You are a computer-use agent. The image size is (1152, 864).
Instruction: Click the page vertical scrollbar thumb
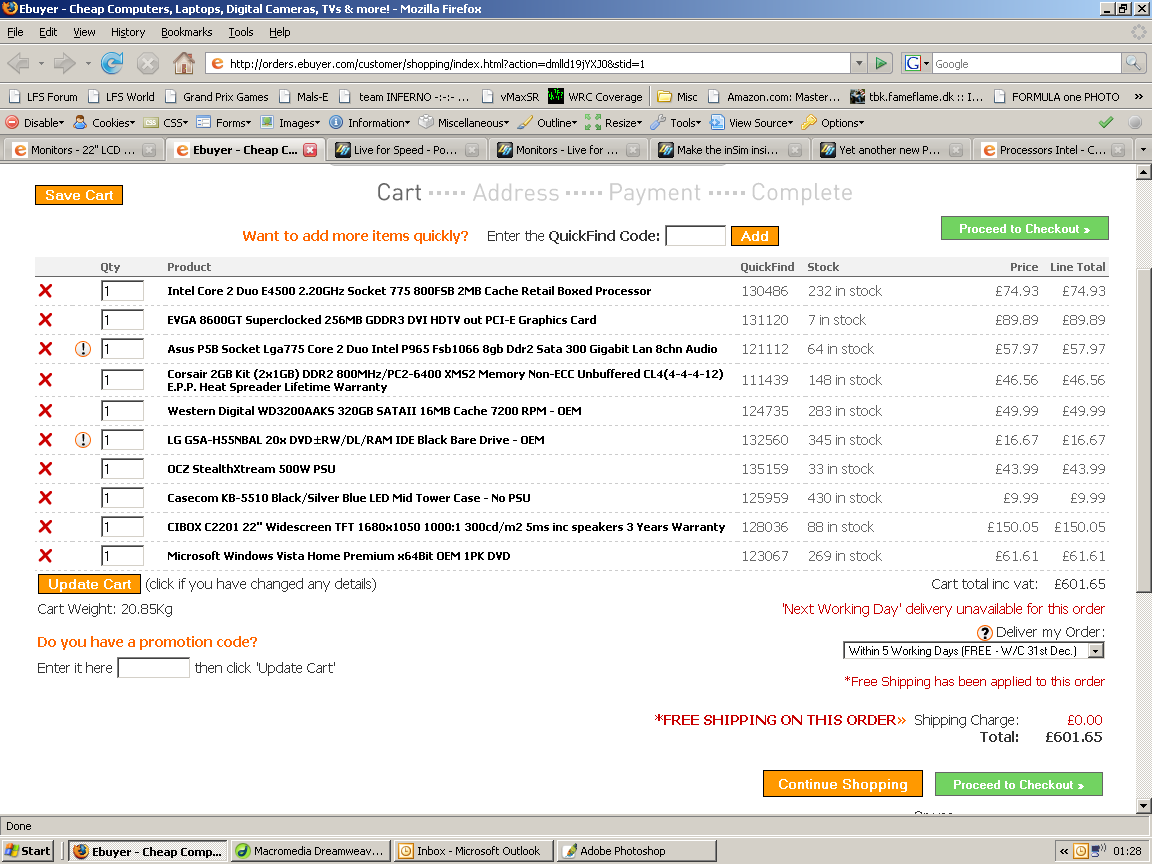click(x=1143, y=431)
